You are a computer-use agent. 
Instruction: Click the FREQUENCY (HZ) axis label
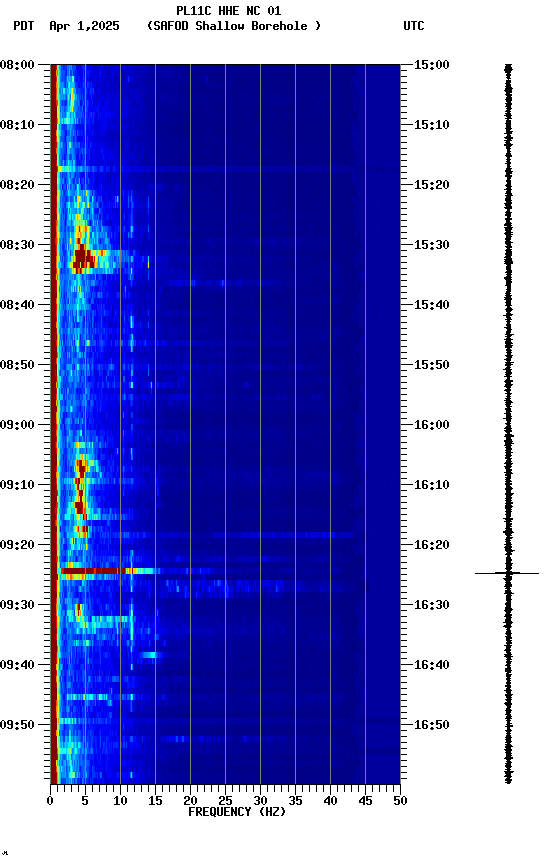point(237,812)
